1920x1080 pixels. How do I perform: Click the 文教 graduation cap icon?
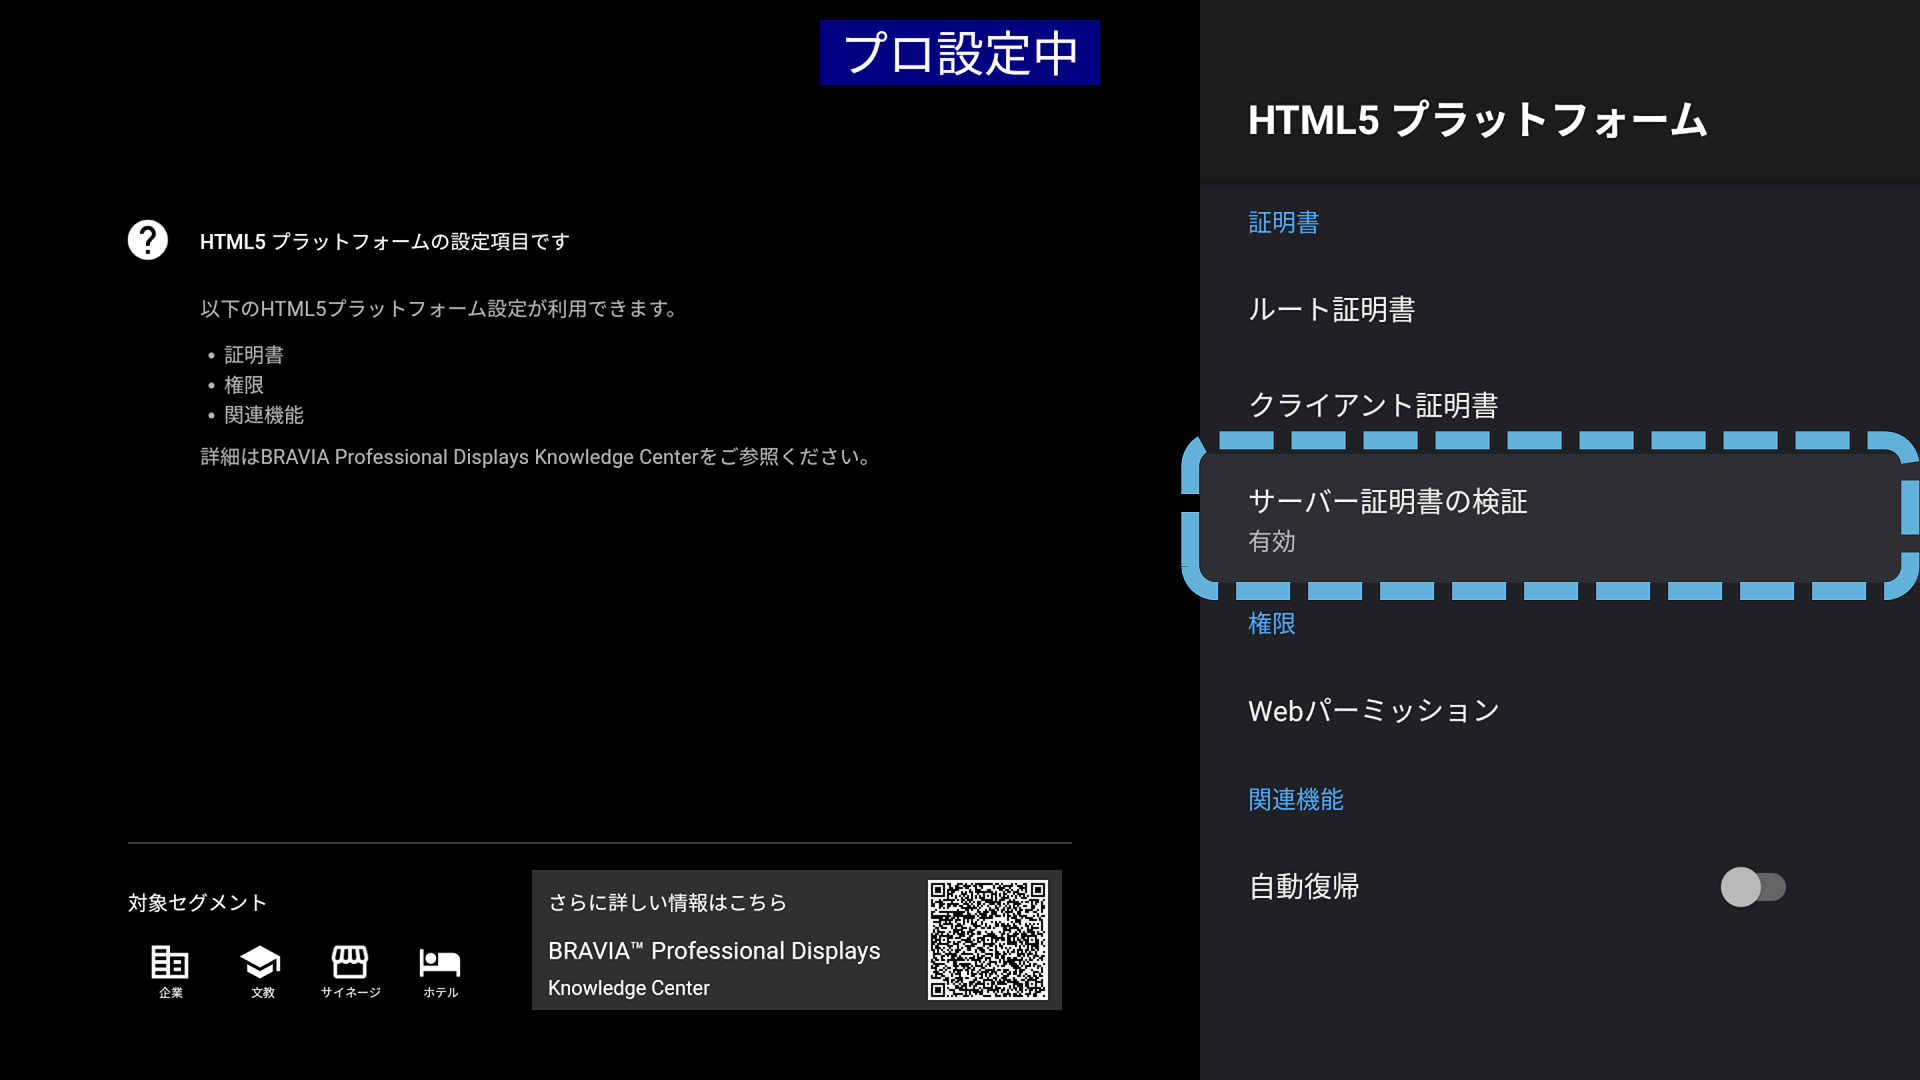pos(261,962)
